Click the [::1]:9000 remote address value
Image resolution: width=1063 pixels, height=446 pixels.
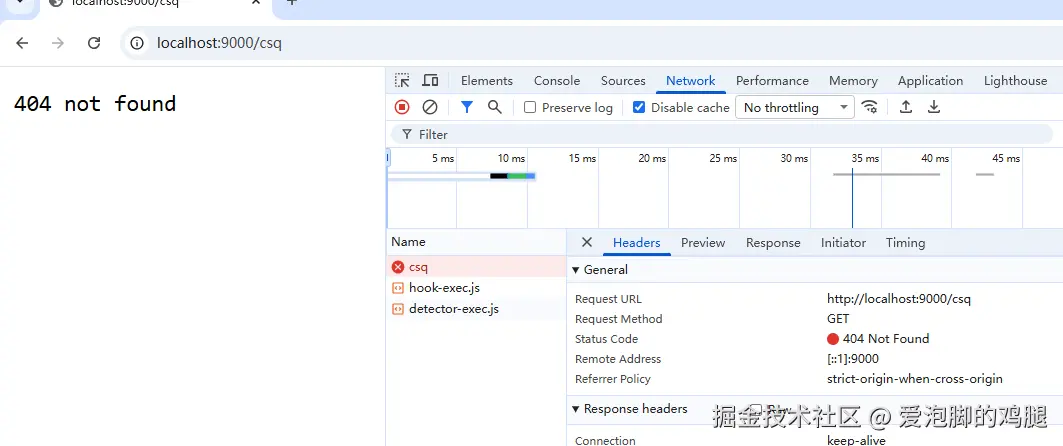point(853,359)
